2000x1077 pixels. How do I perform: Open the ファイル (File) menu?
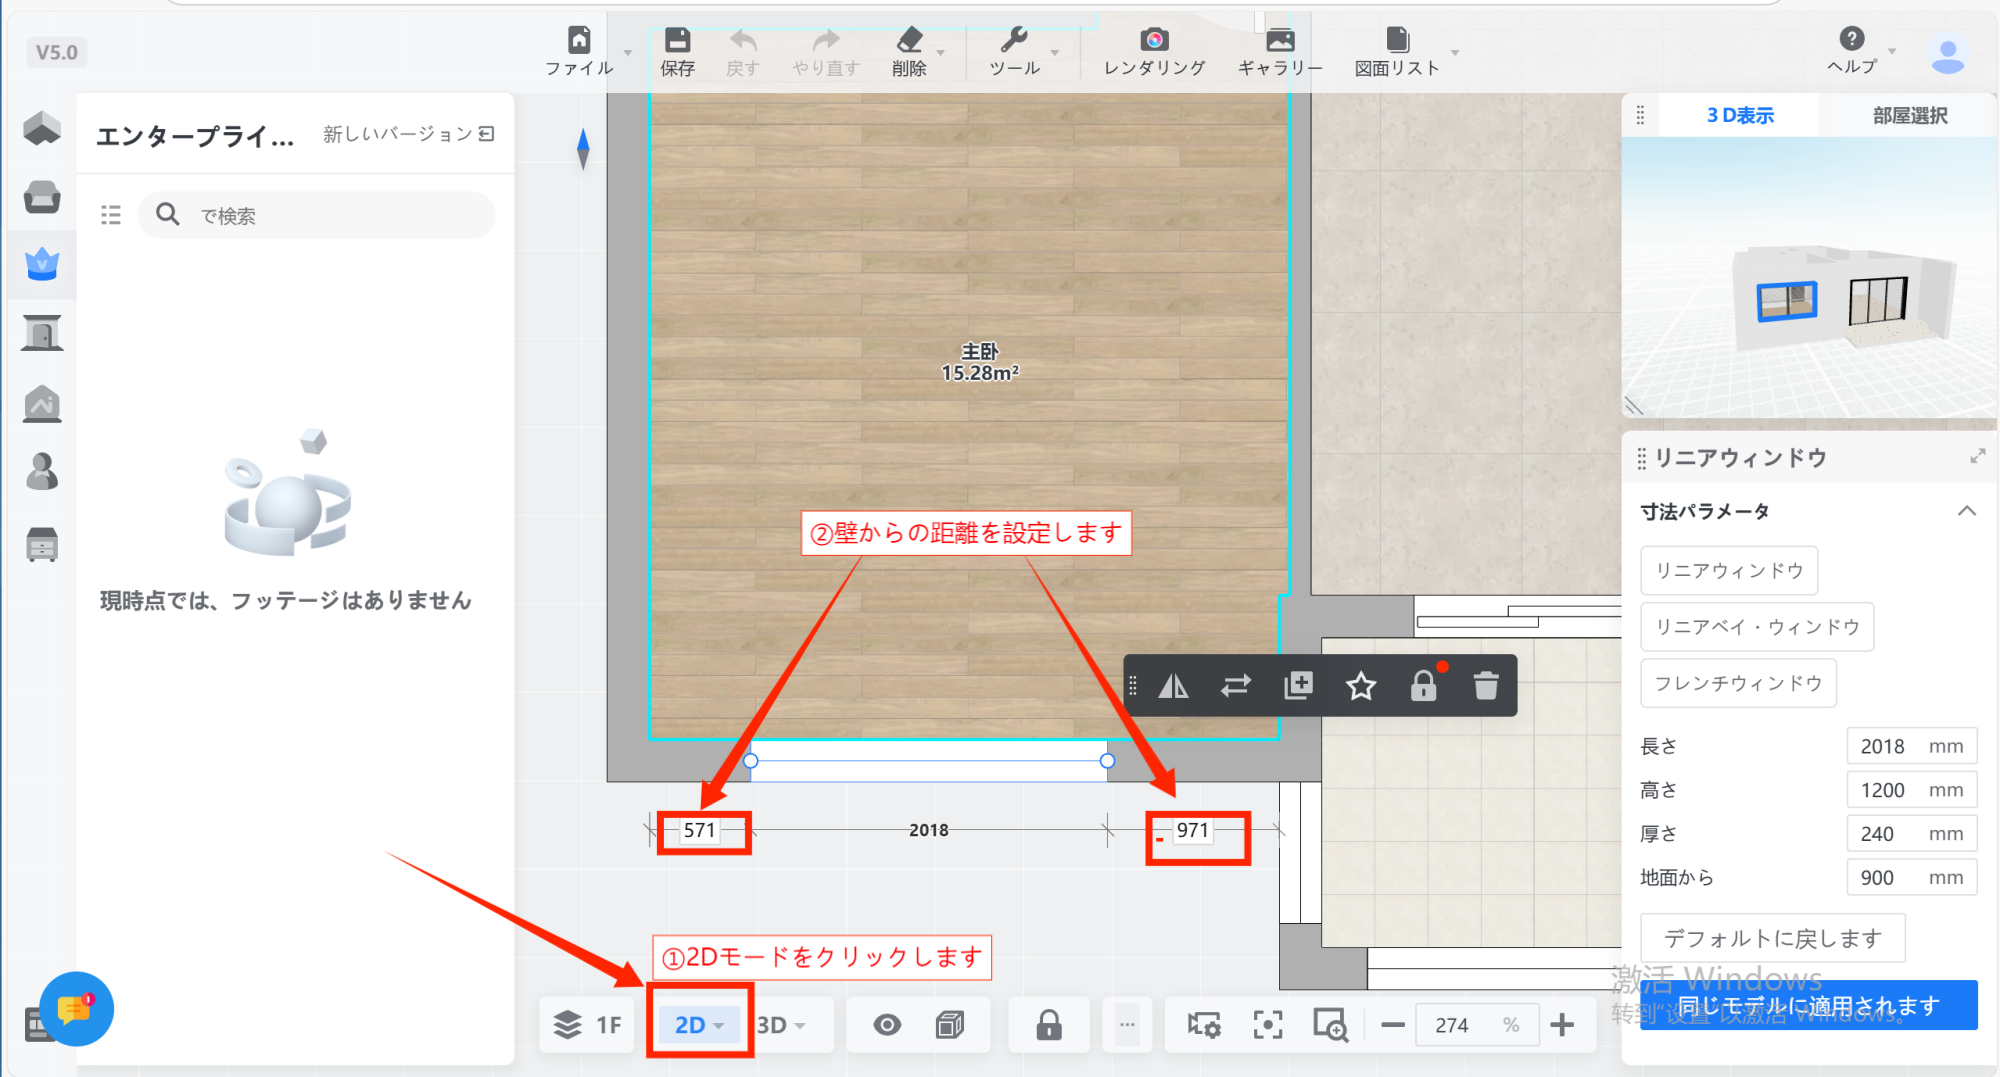pyautogui.click(x=579, y=51)
